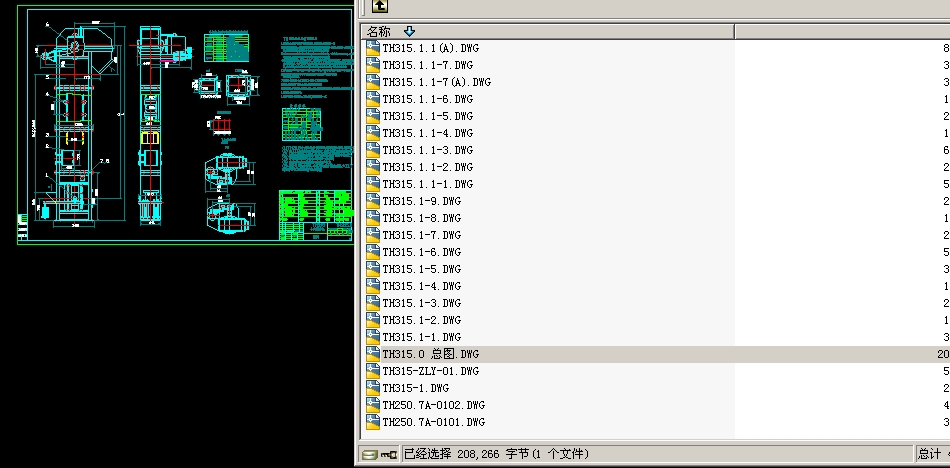The image size is (950, 468).
Task: Click file icon of TH315-ZLY-01.DWG
Action: [373, 371]
